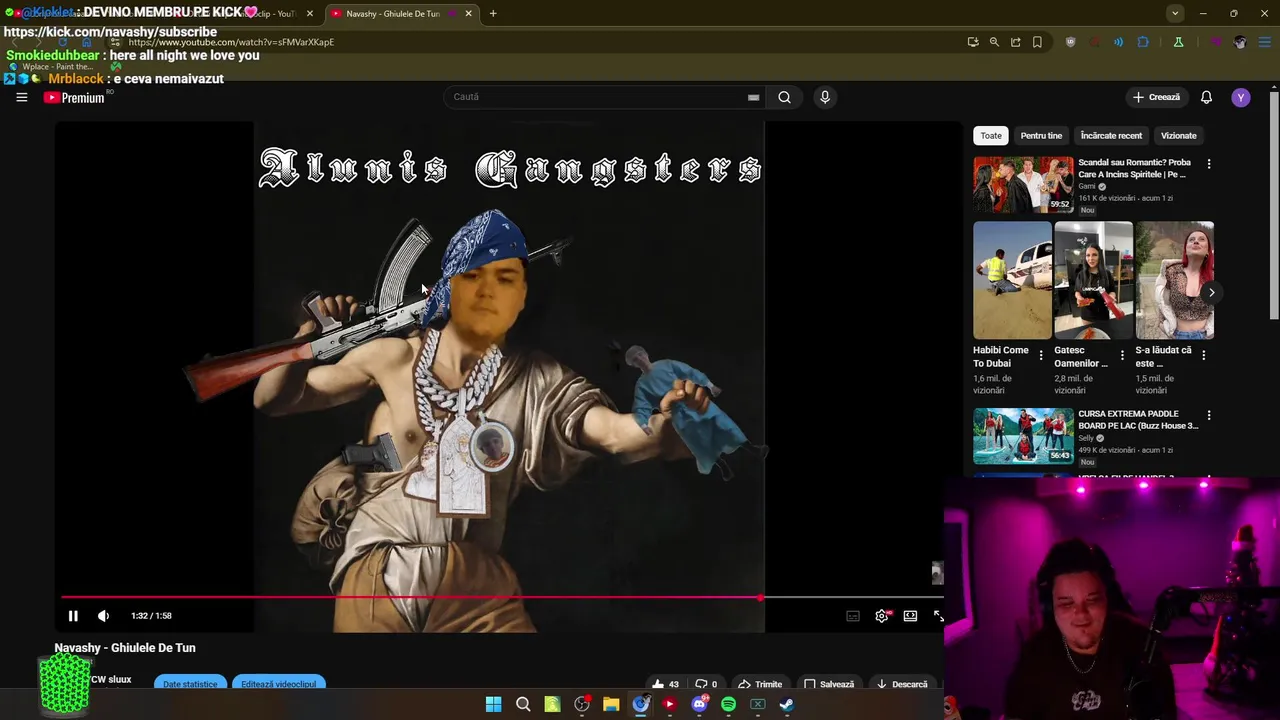
Task: Open Steam from the taskbar
Action: 787,704
